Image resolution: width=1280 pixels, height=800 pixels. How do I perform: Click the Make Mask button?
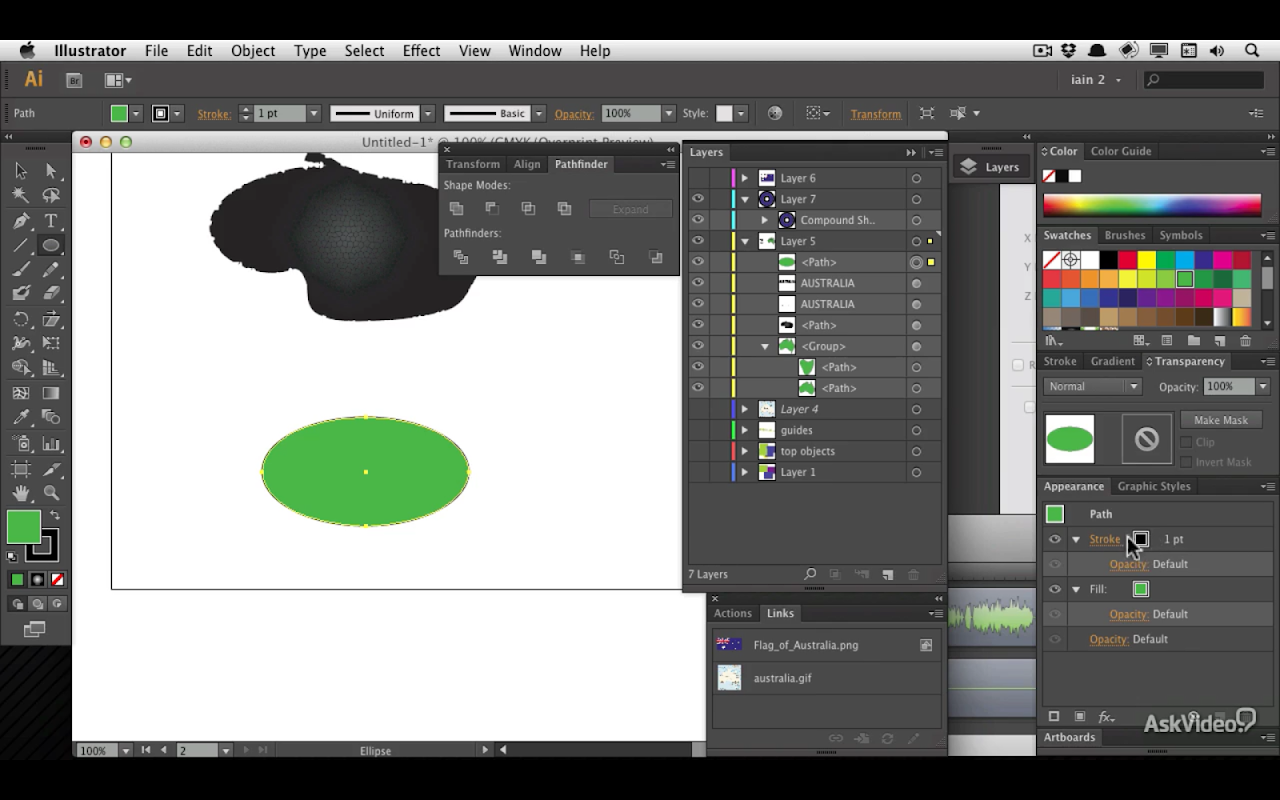[1220, 420]
